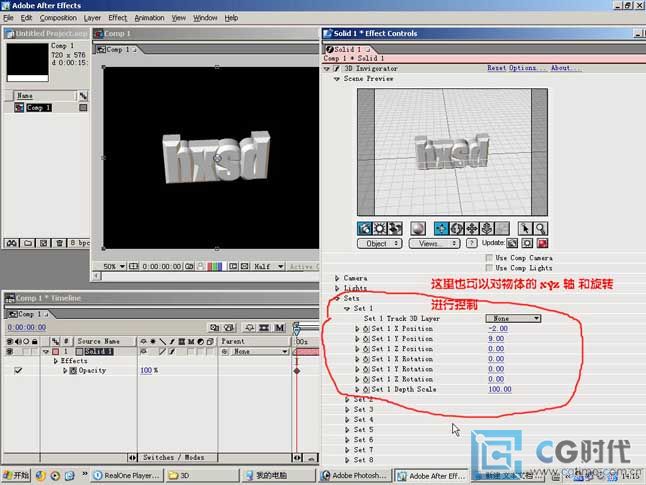
Task: Collapse the Set 1 group
Action: [x=347, y=308]
